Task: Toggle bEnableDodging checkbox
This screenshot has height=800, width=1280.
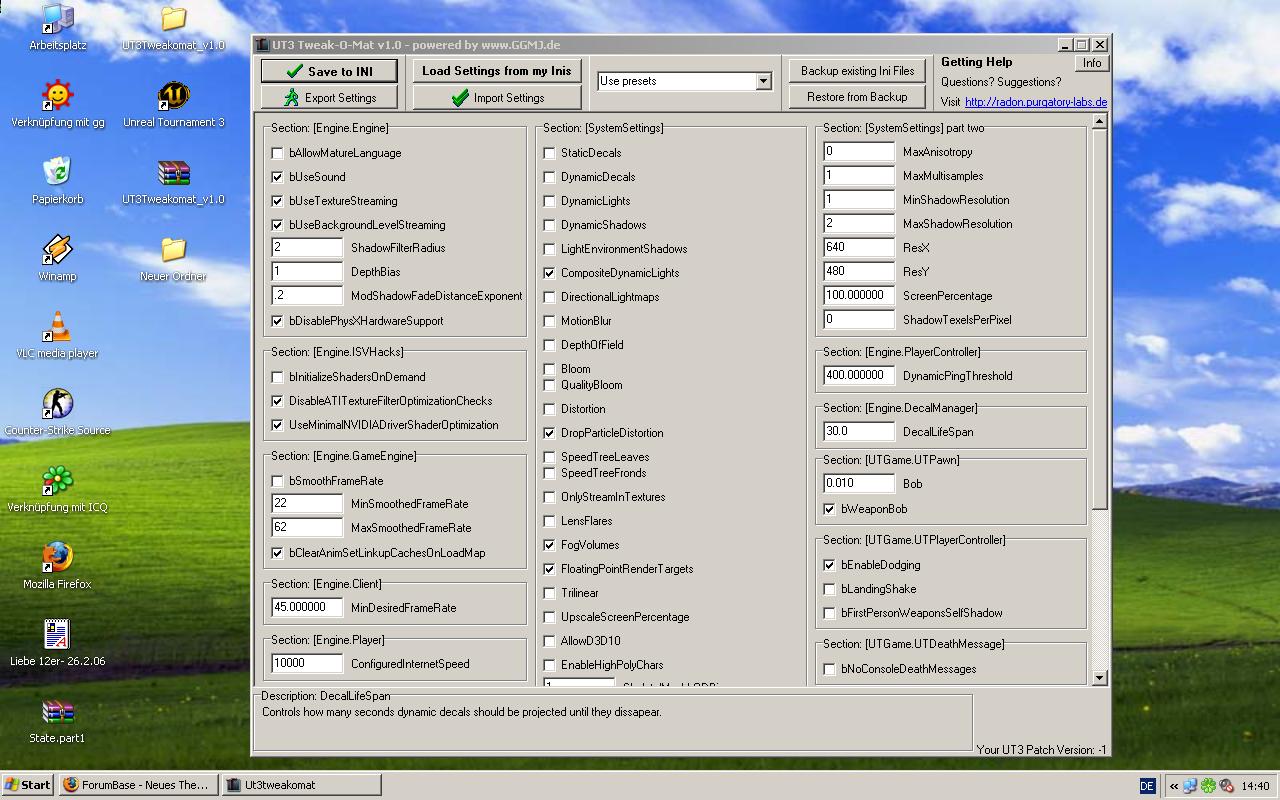Action: 830,565
